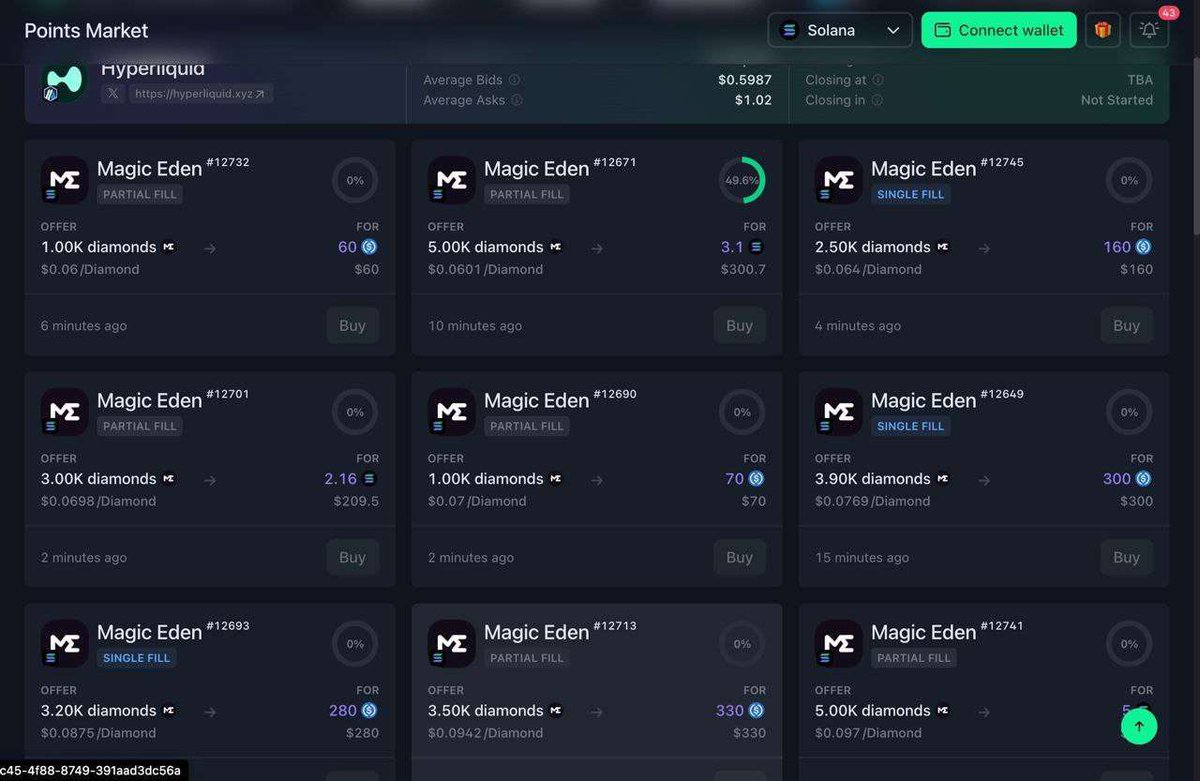Click the info icon beside Closing in
Image resolution: width=1200 pixels, height=781 pixels.
pyautogui.click(x=876, y=100)
